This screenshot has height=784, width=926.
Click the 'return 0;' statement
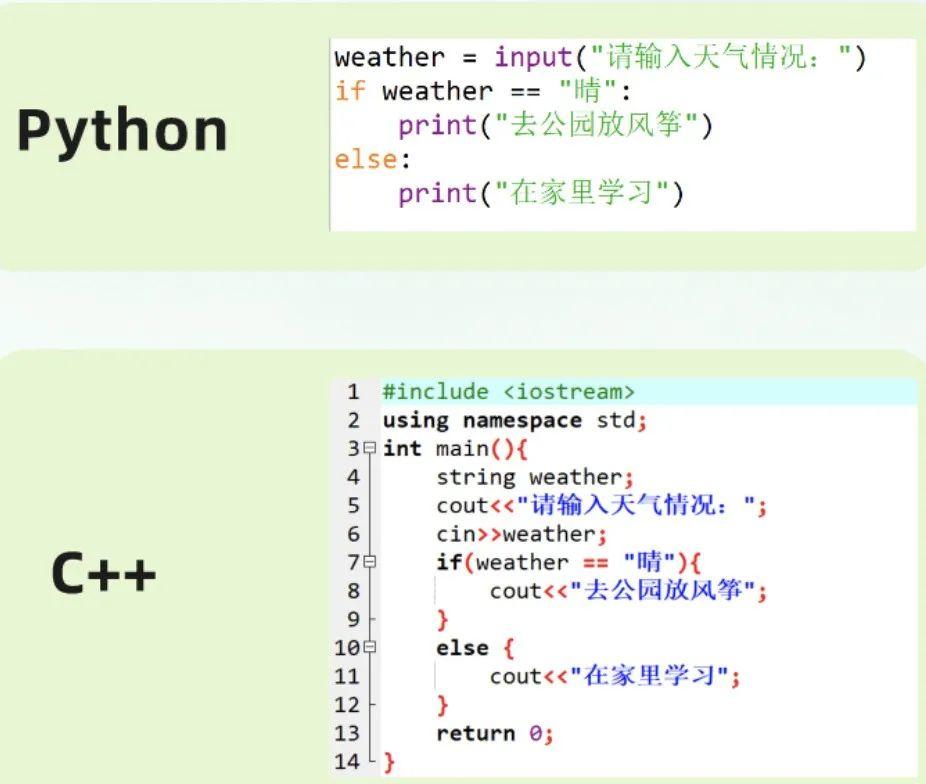point(495,733)
